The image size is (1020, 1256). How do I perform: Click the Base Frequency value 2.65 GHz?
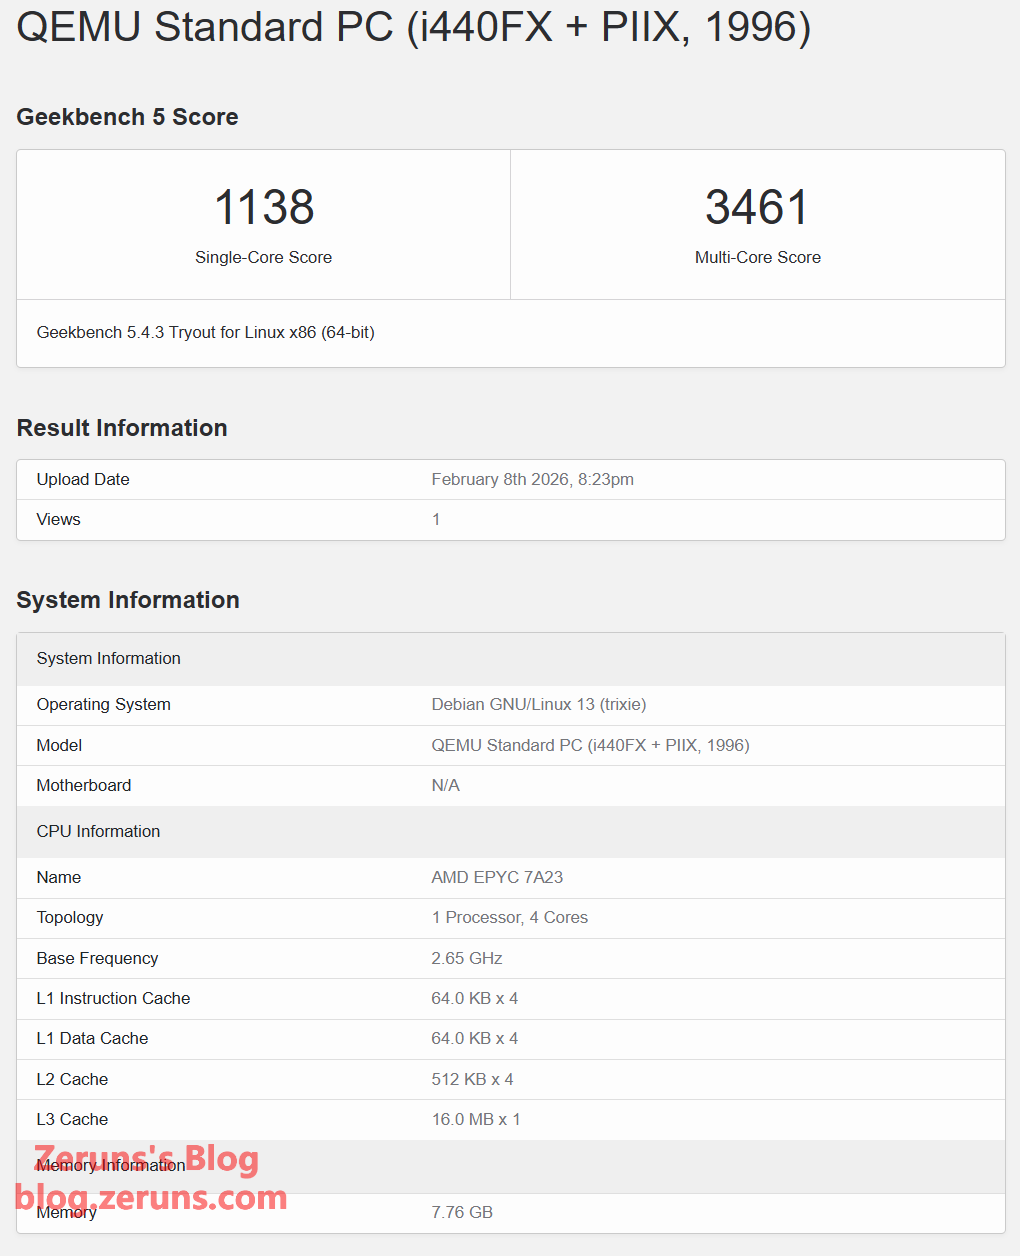(x=466, y=959)
